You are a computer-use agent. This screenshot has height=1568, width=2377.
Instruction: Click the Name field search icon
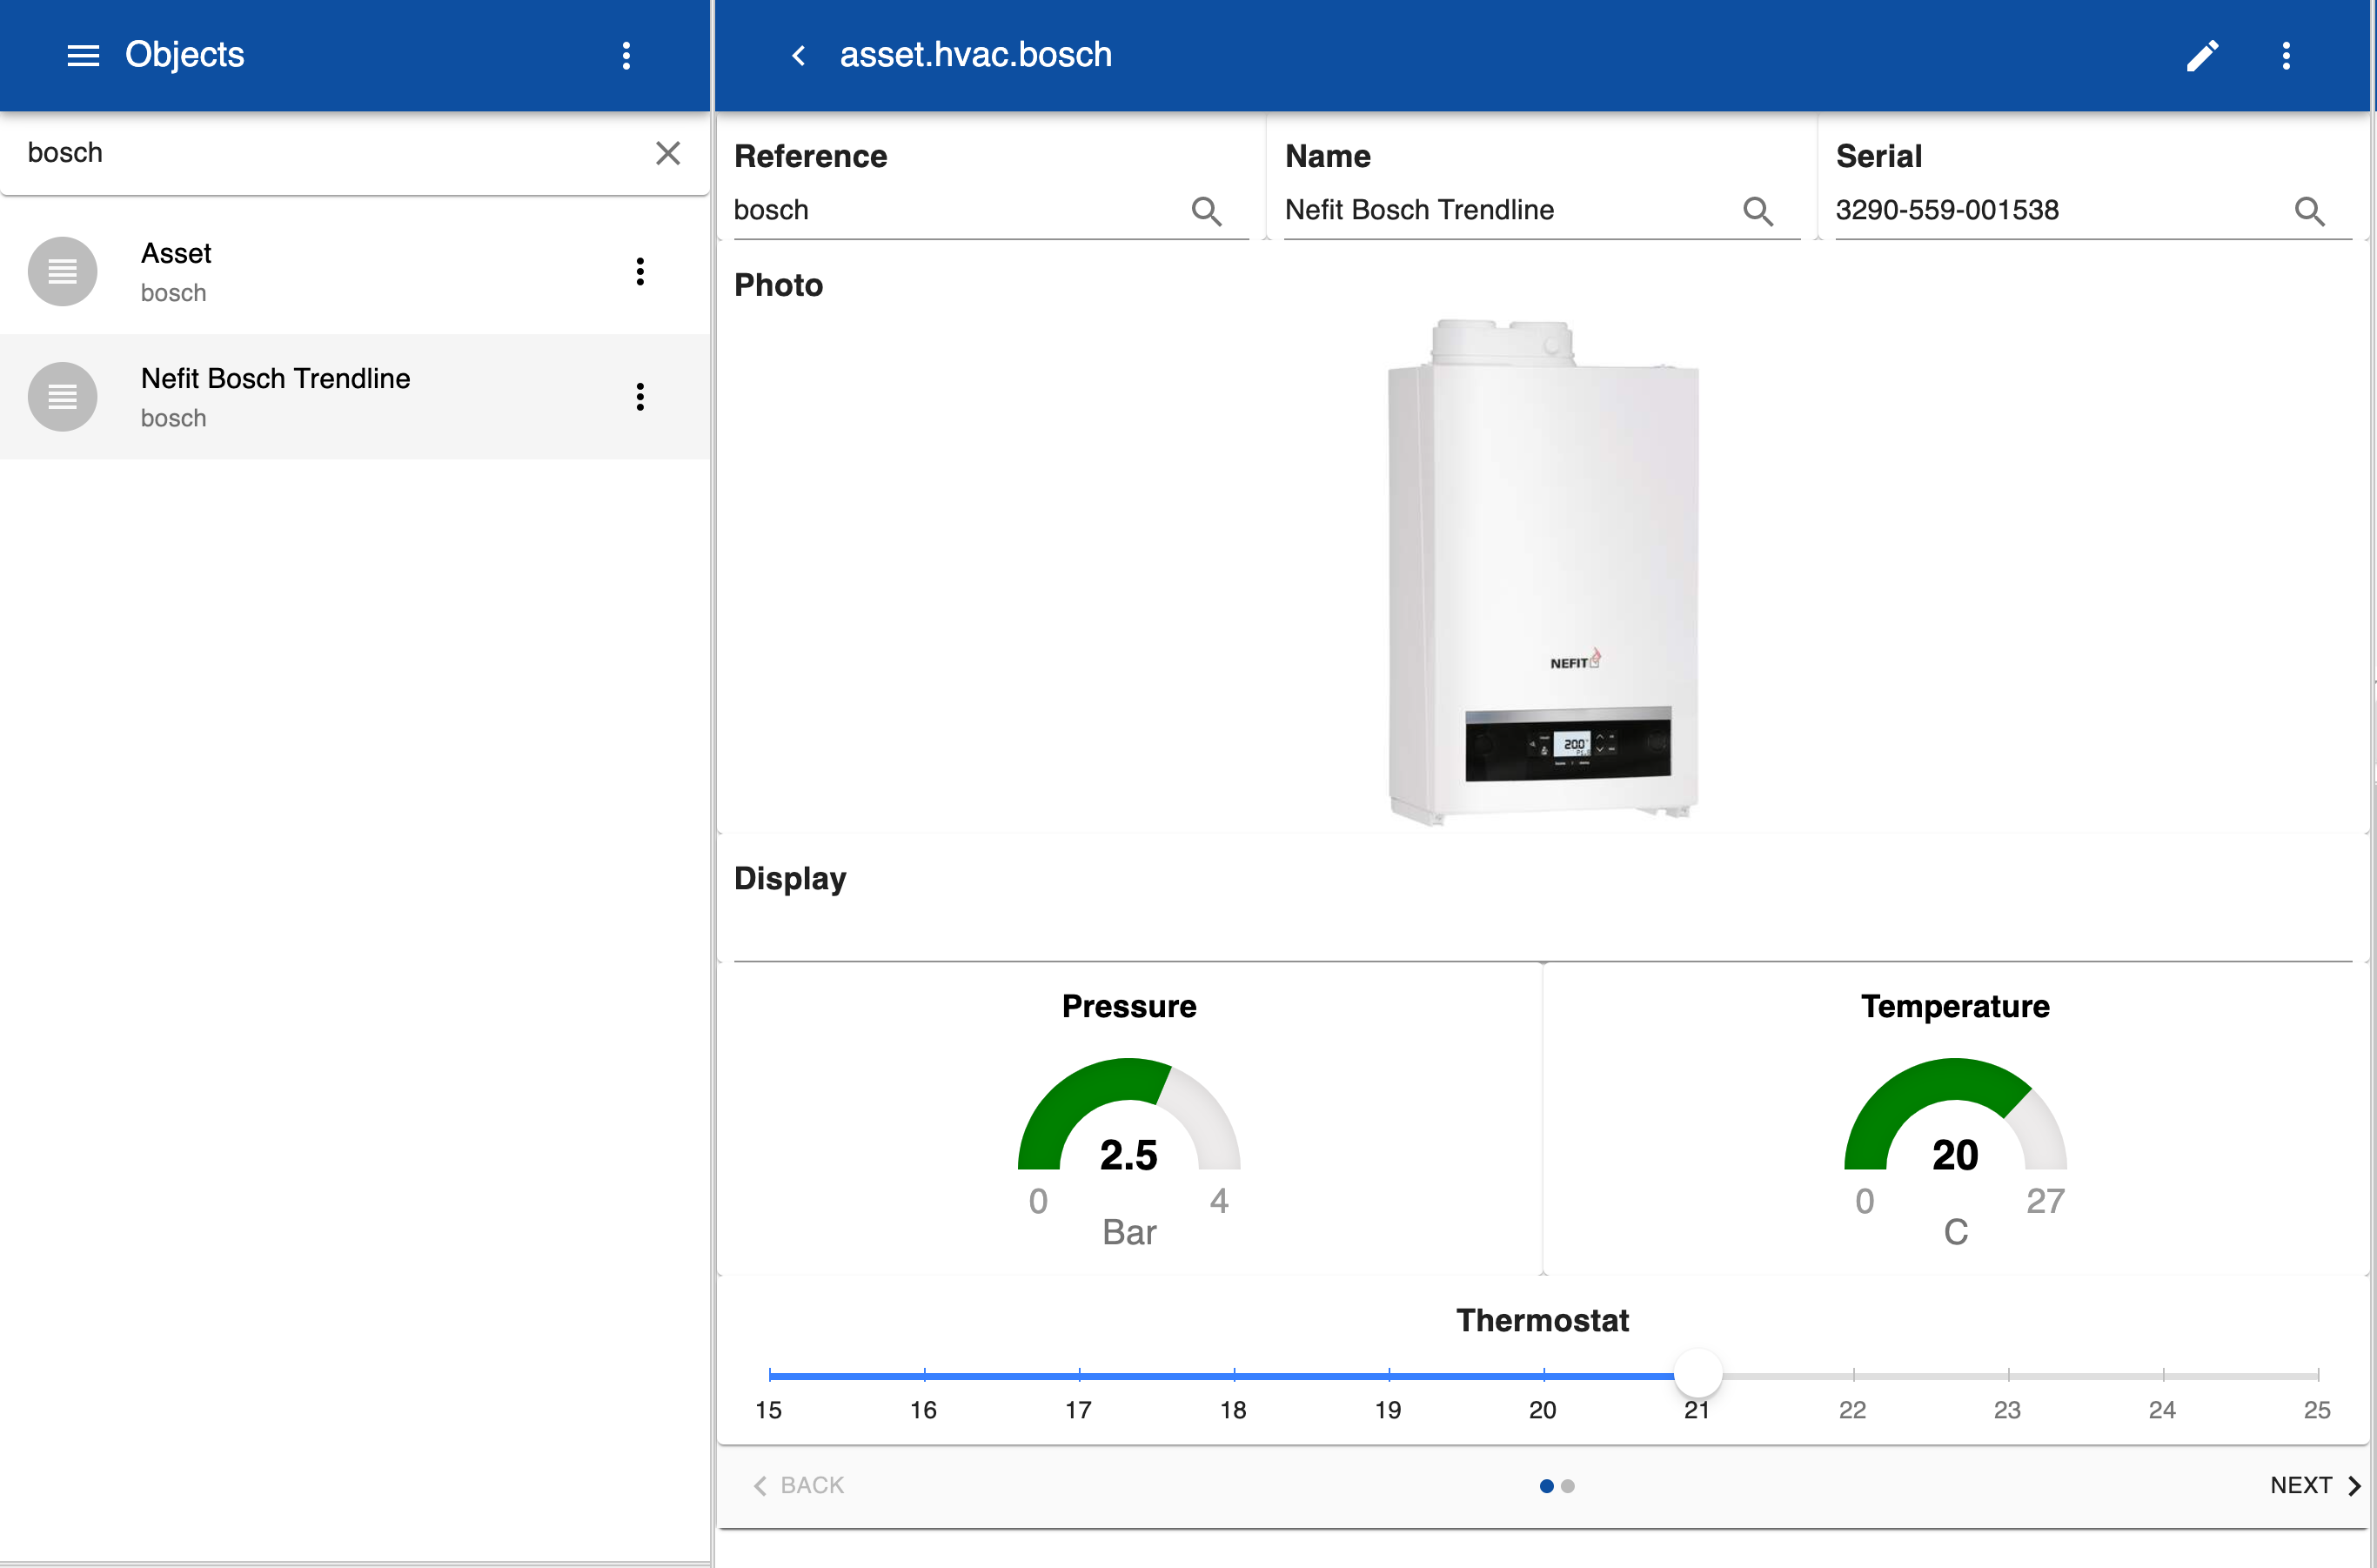(x=1758, y=211)
